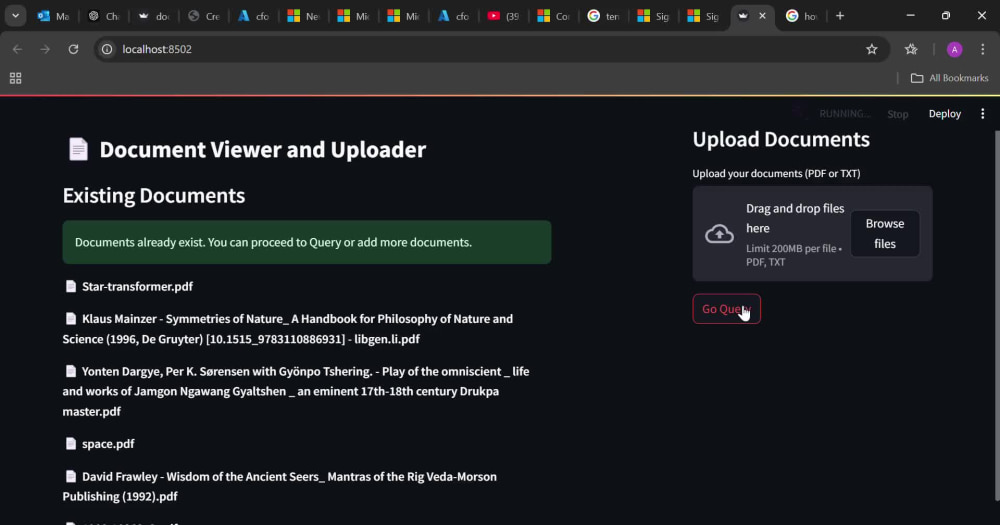Minimize the browser window

(x=911, y=16)
